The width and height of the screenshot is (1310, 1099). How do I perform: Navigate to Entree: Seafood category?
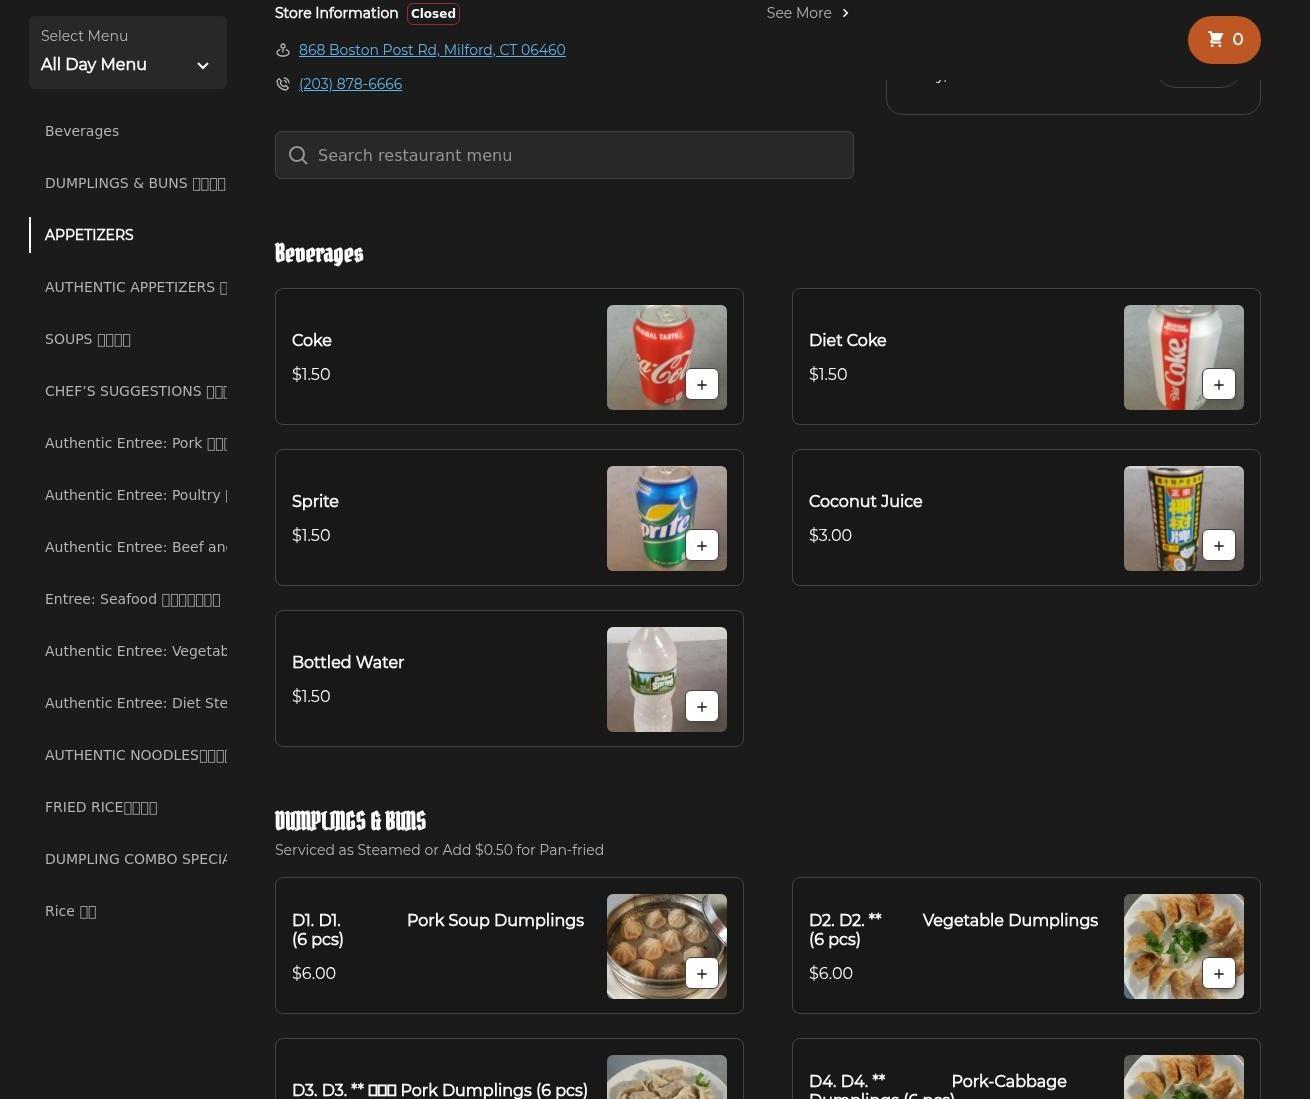coord(132,599)
